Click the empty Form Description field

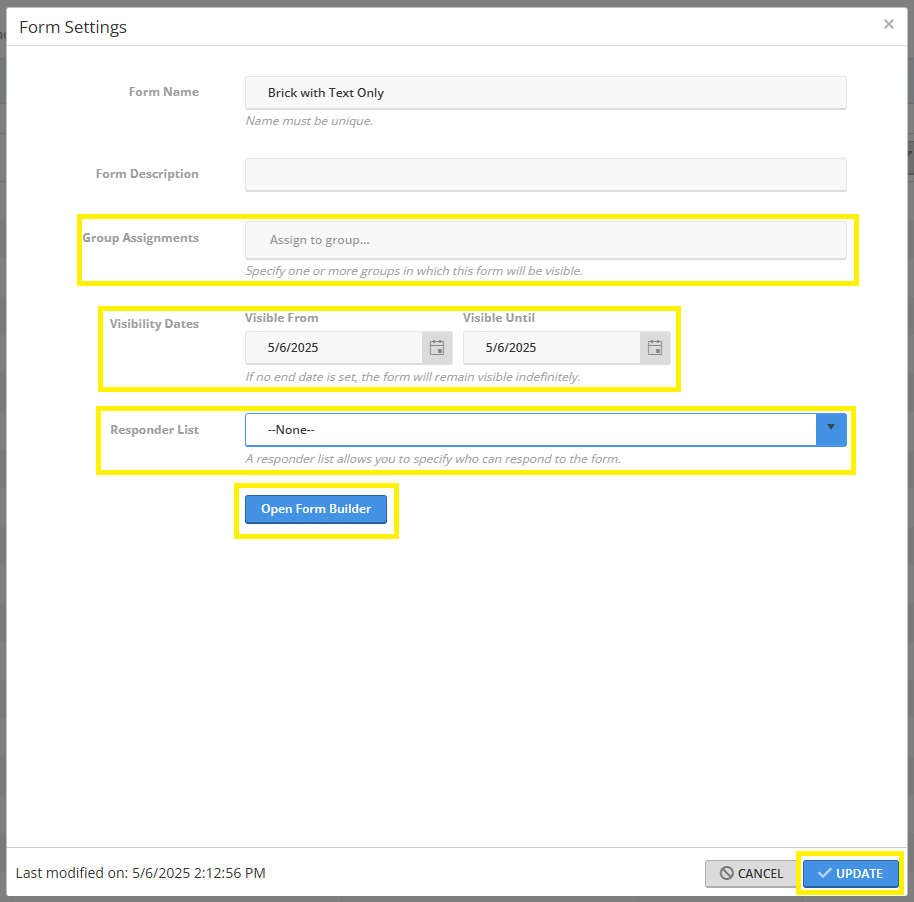click(546, 174)
